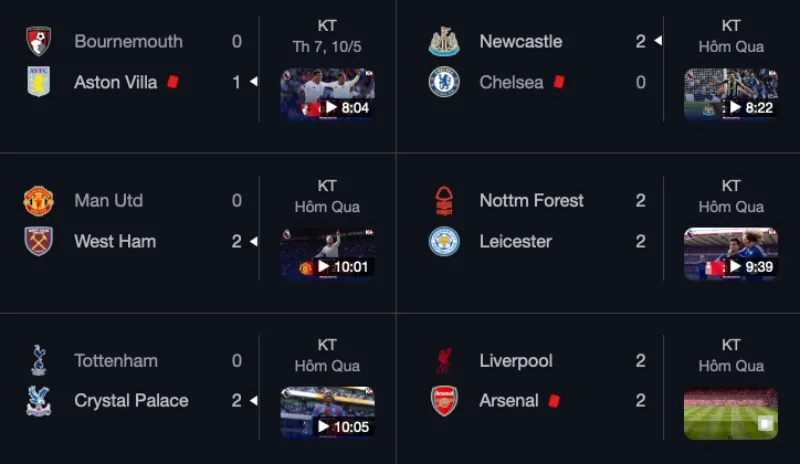
Task: Click the Arsenal cannon crest
Action: pyautogui.click(x=444, y=401)
